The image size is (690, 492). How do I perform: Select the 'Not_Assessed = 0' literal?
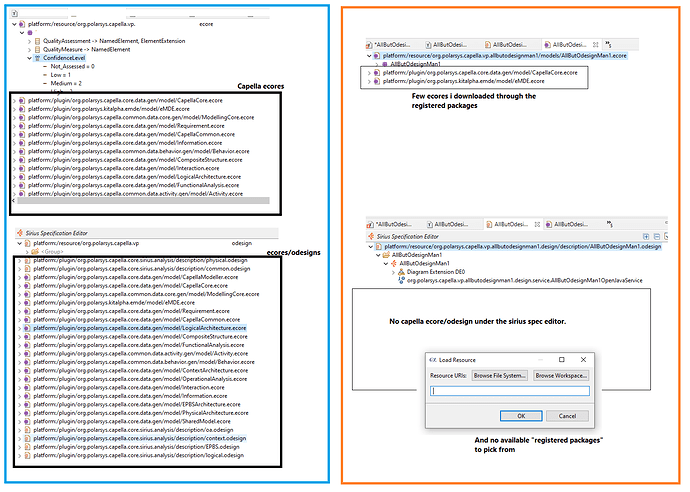click(73, 66)
